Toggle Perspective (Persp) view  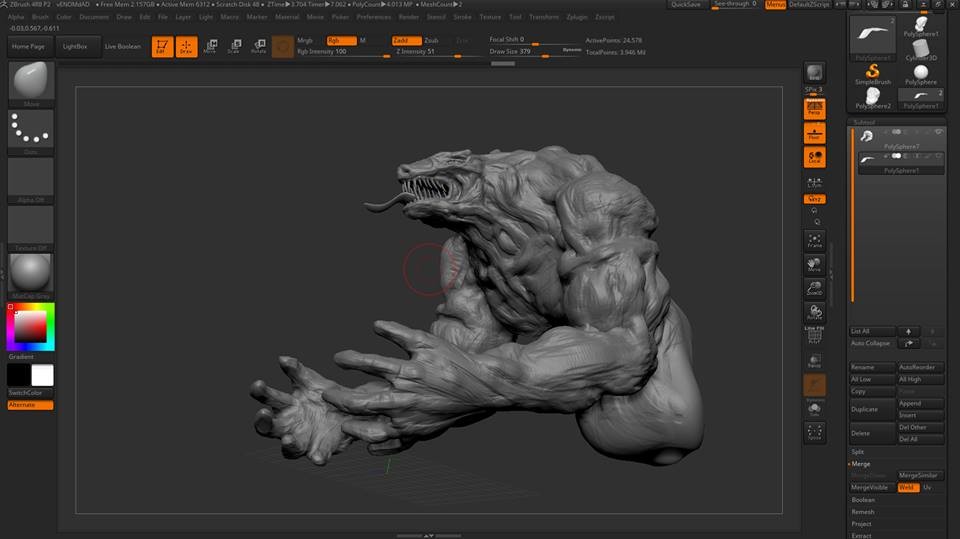pos(815,107)
